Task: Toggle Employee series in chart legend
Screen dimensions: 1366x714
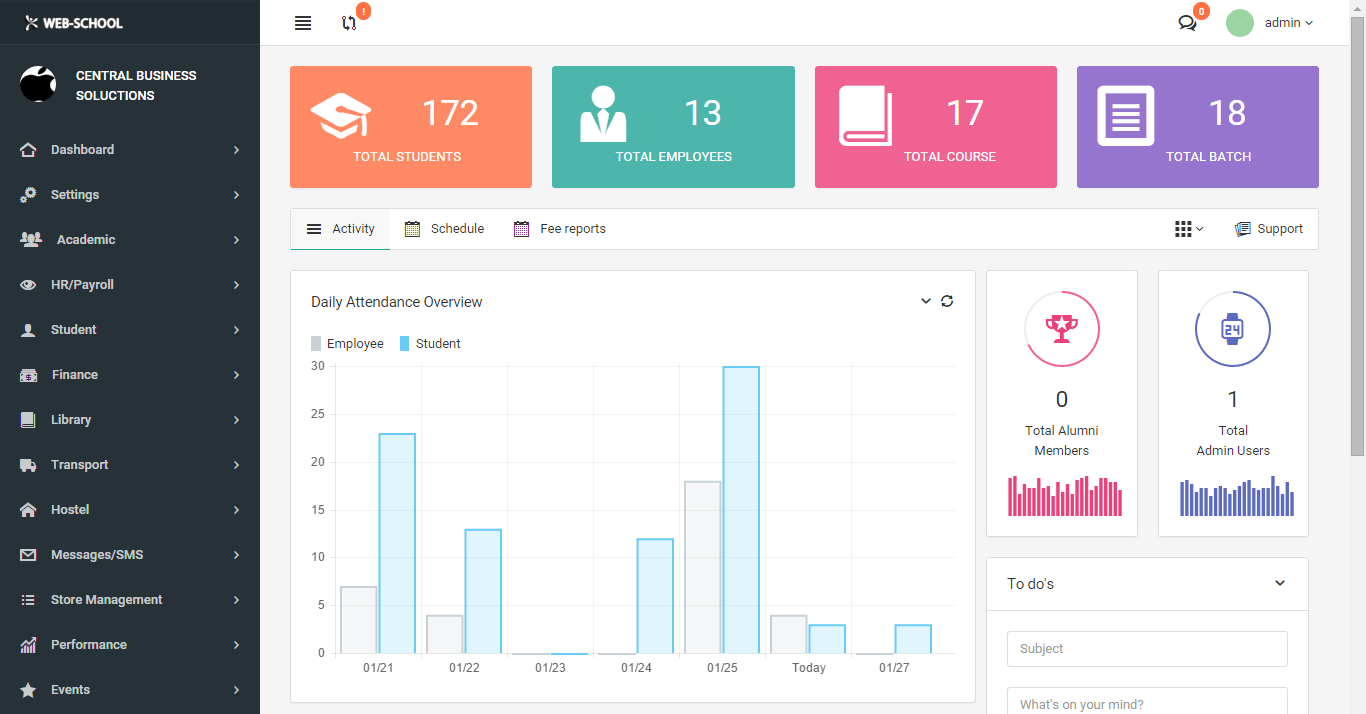Action: [347, 344]
